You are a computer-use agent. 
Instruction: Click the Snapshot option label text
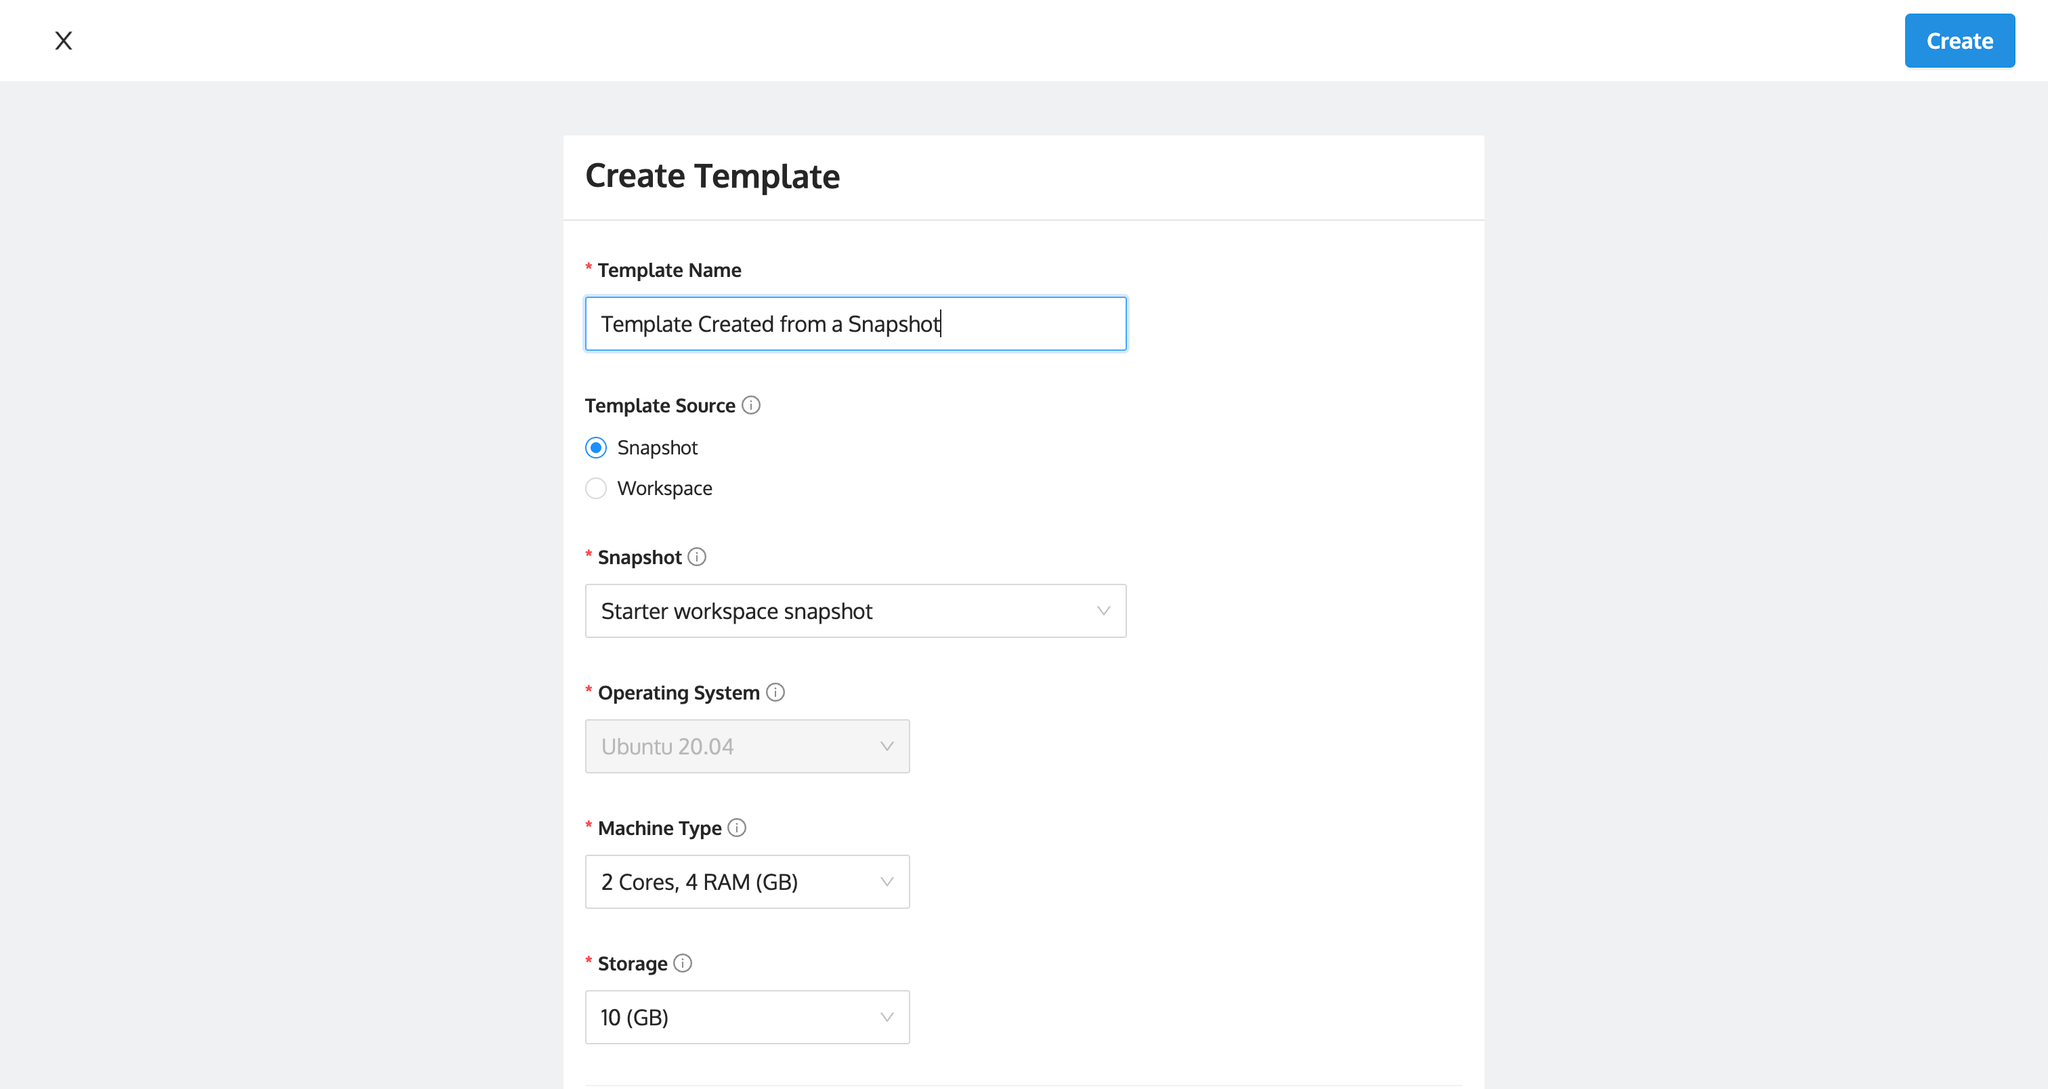point(657,447)
